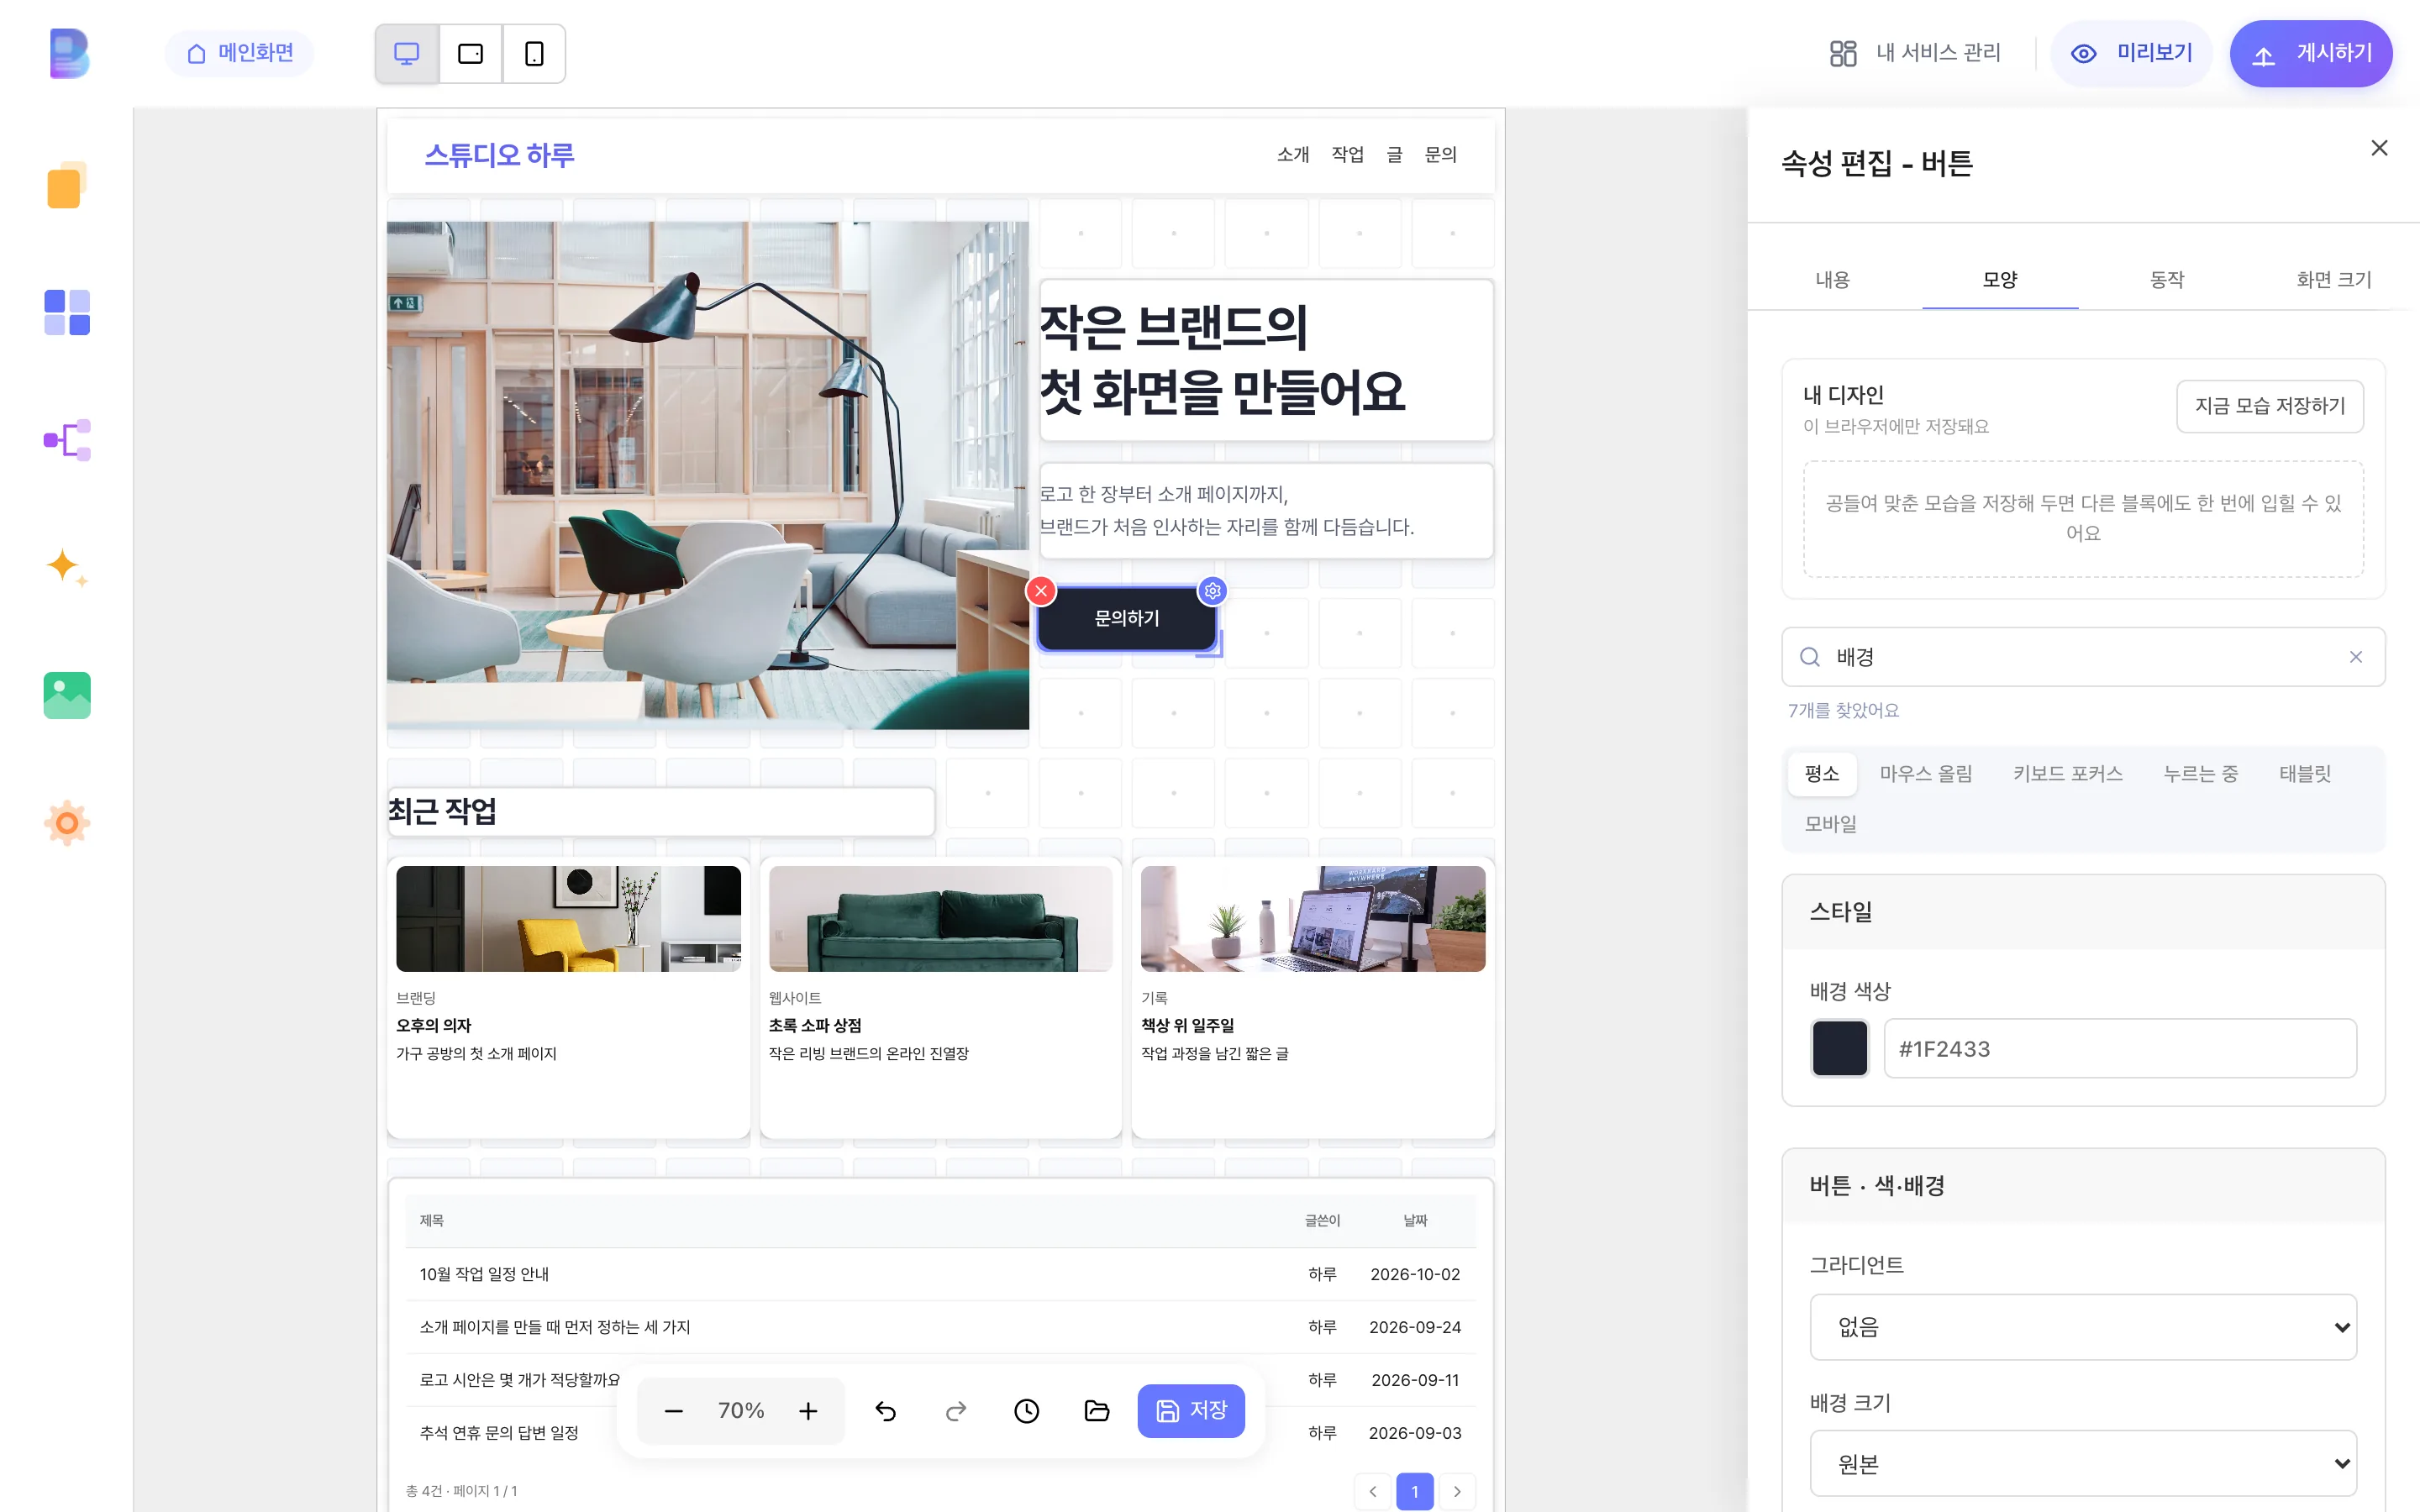Go to previous page in the table pagination

click(x=1373, y=1491)
